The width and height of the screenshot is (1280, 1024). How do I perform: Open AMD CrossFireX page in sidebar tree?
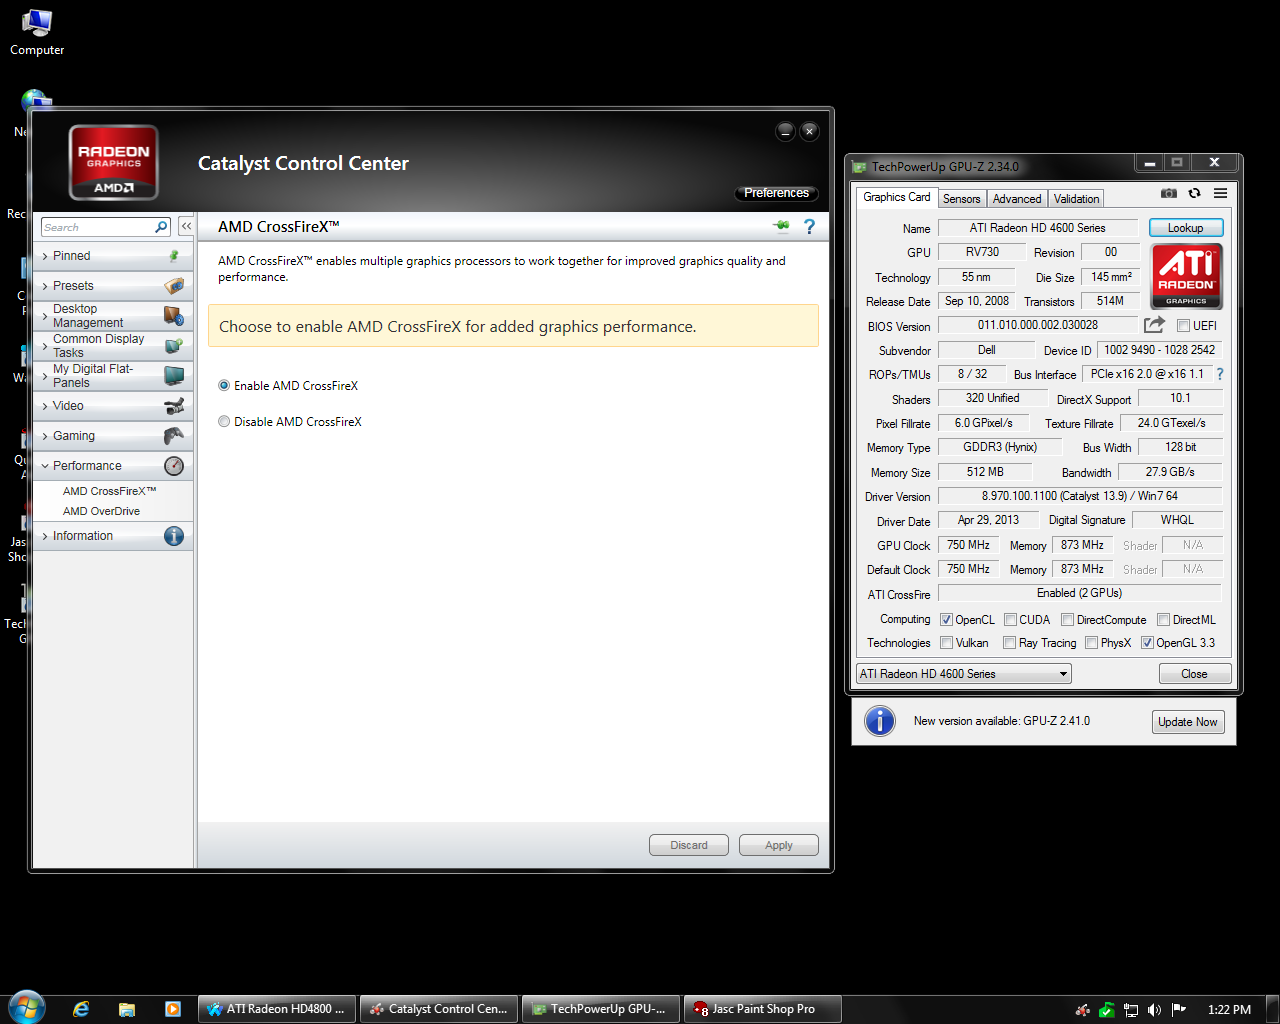pyautogui.click(x=110, y=491)
